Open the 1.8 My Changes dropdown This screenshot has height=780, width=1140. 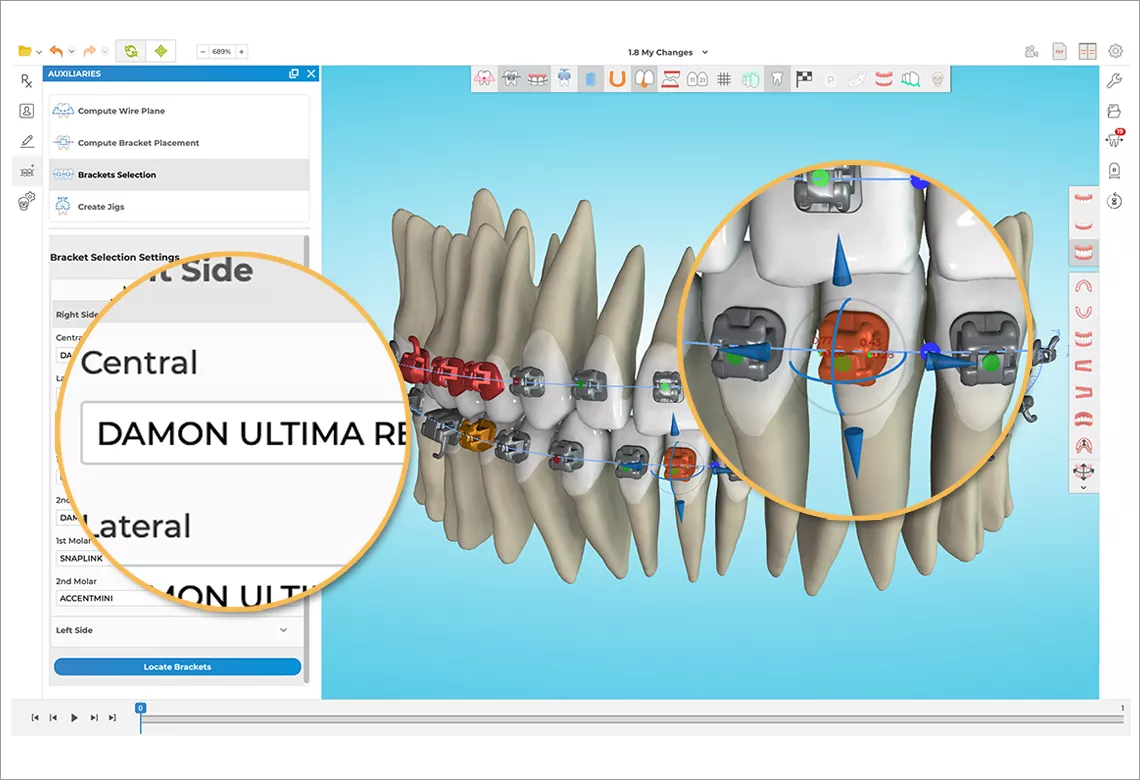click(668, 52)
